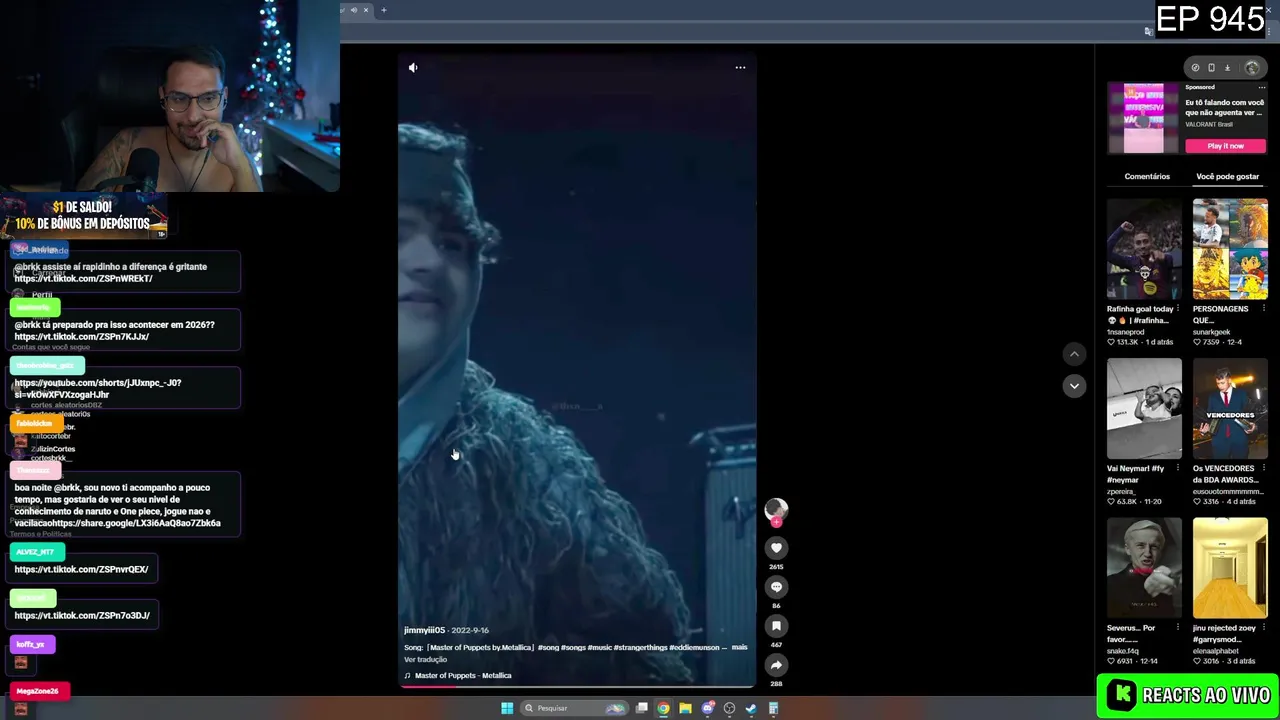Open the TikTok coins icon
Viewport: 1280px width, 720px height.
(x=1195, y=68)
